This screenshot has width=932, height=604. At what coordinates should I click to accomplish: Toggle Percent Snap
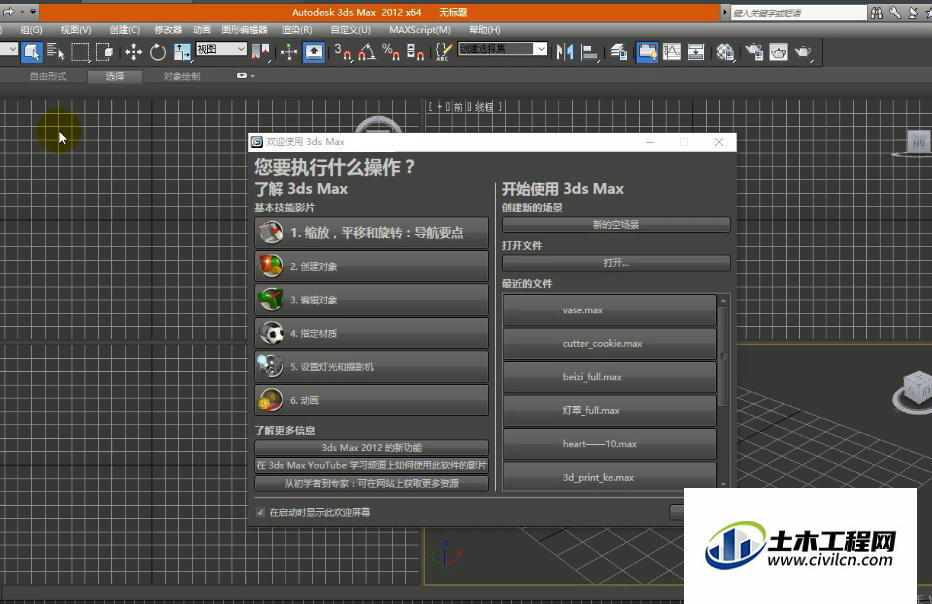(x=391, y=52)
